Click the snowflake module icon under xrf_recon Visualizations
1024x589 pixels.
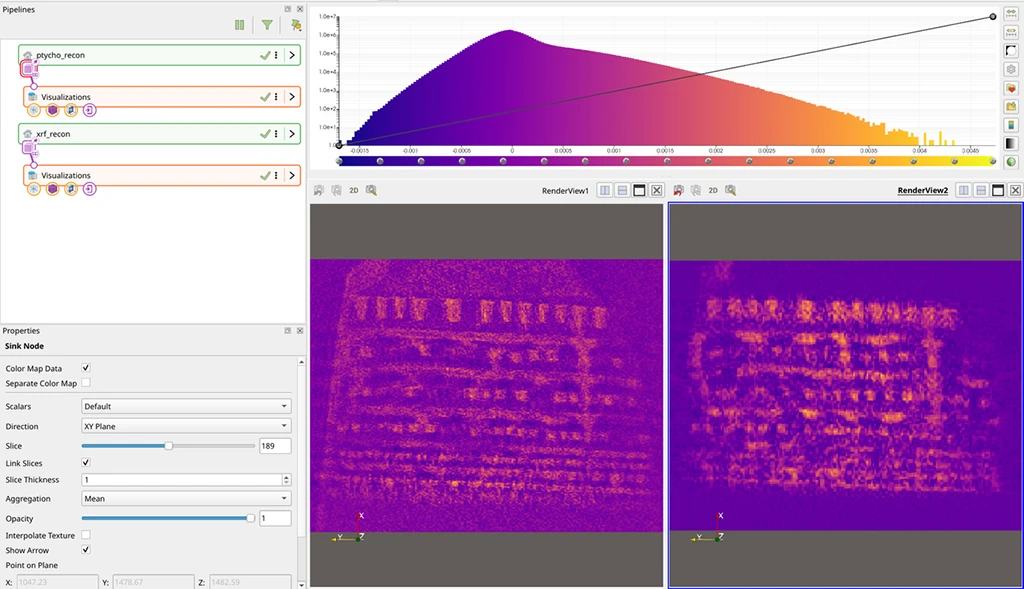point(33,189)
